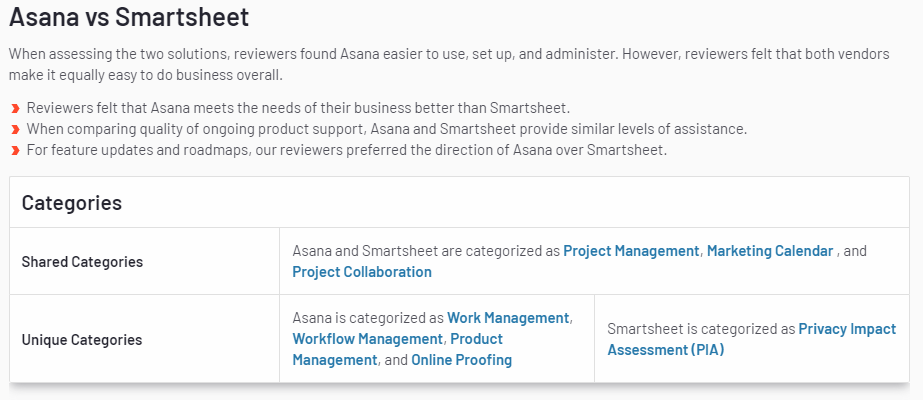Viewport: 923px width, 400px height.
Task: Open the Work Management category link
Action: [x=508, y=318]
